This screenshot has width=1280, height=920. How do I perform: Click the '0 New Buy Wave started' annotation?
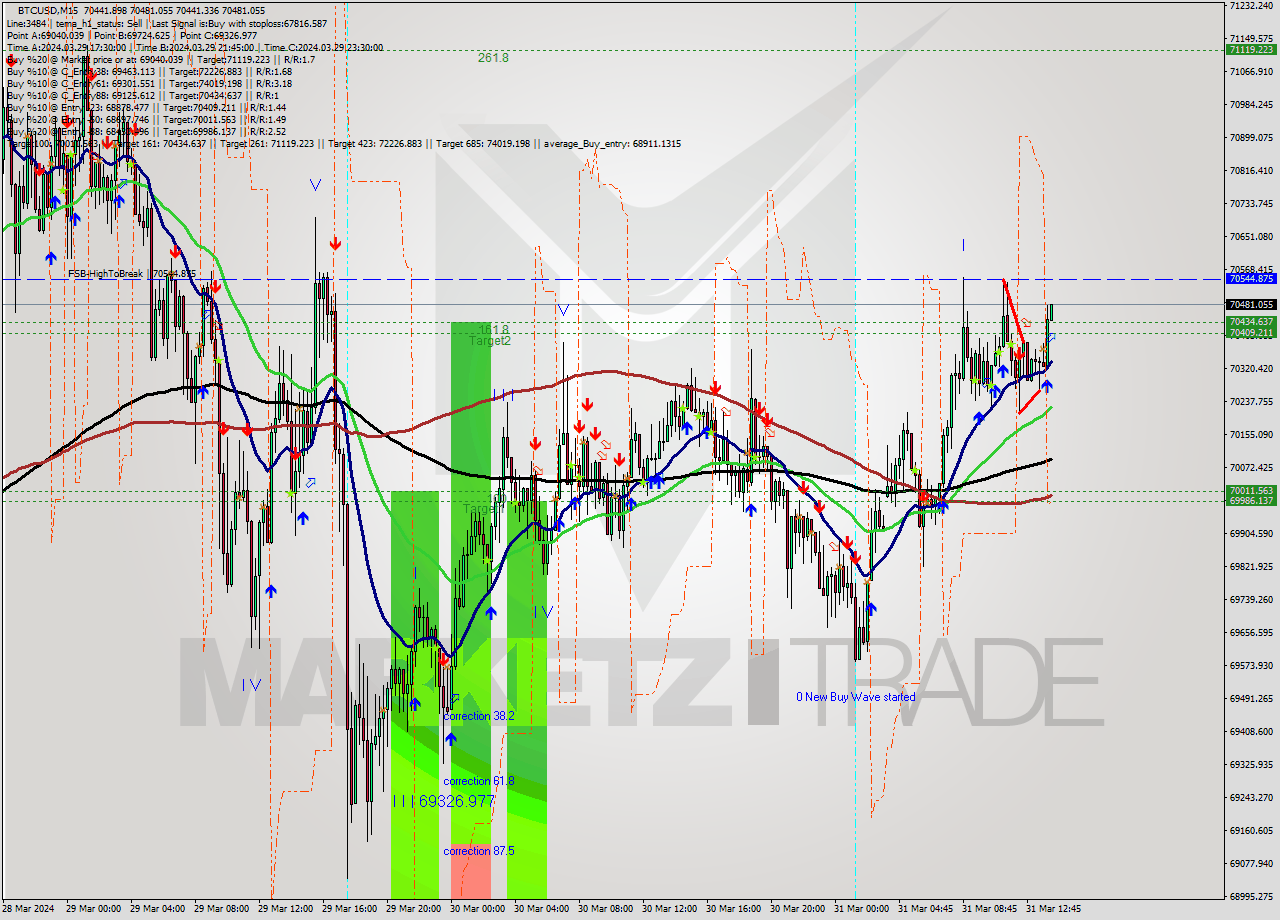(855, 697)
